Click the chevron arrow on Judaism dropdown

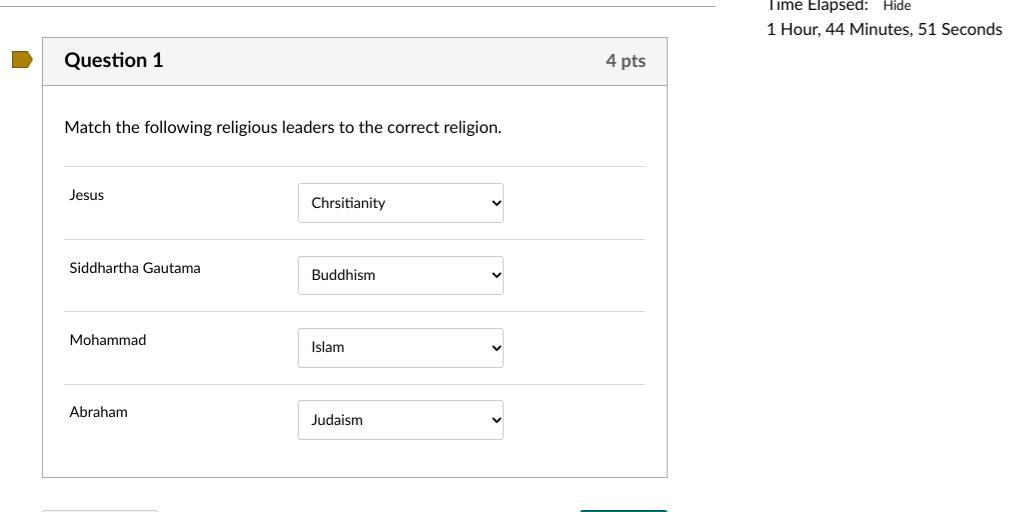496,420
